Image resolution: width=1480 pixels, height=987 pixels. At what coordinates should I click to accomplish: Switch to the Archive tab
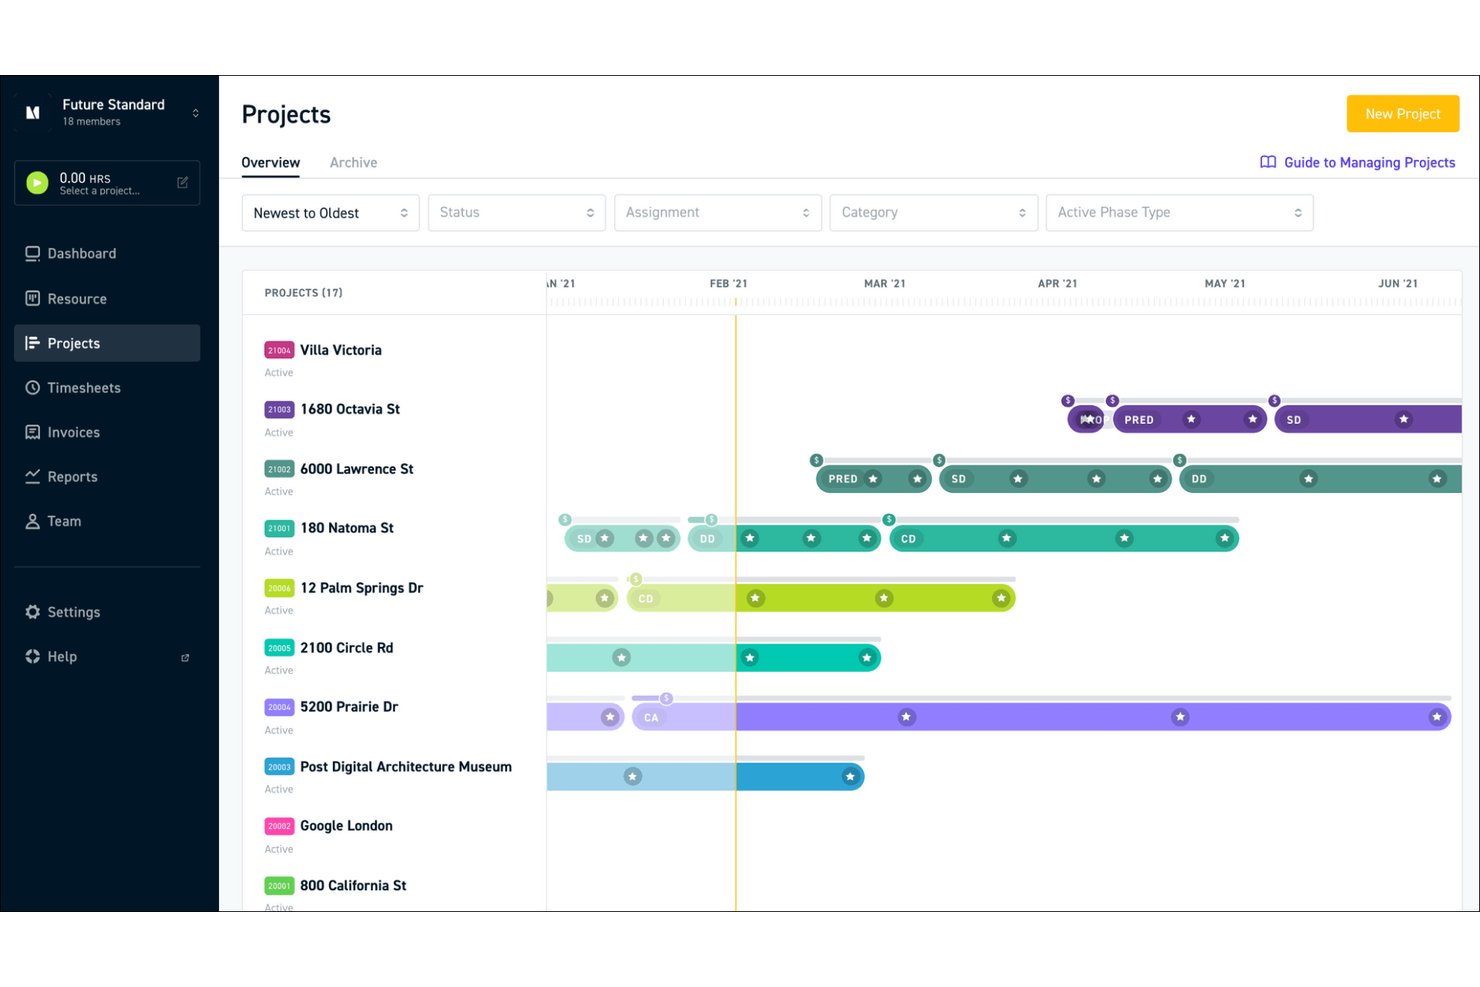point(353,163)
